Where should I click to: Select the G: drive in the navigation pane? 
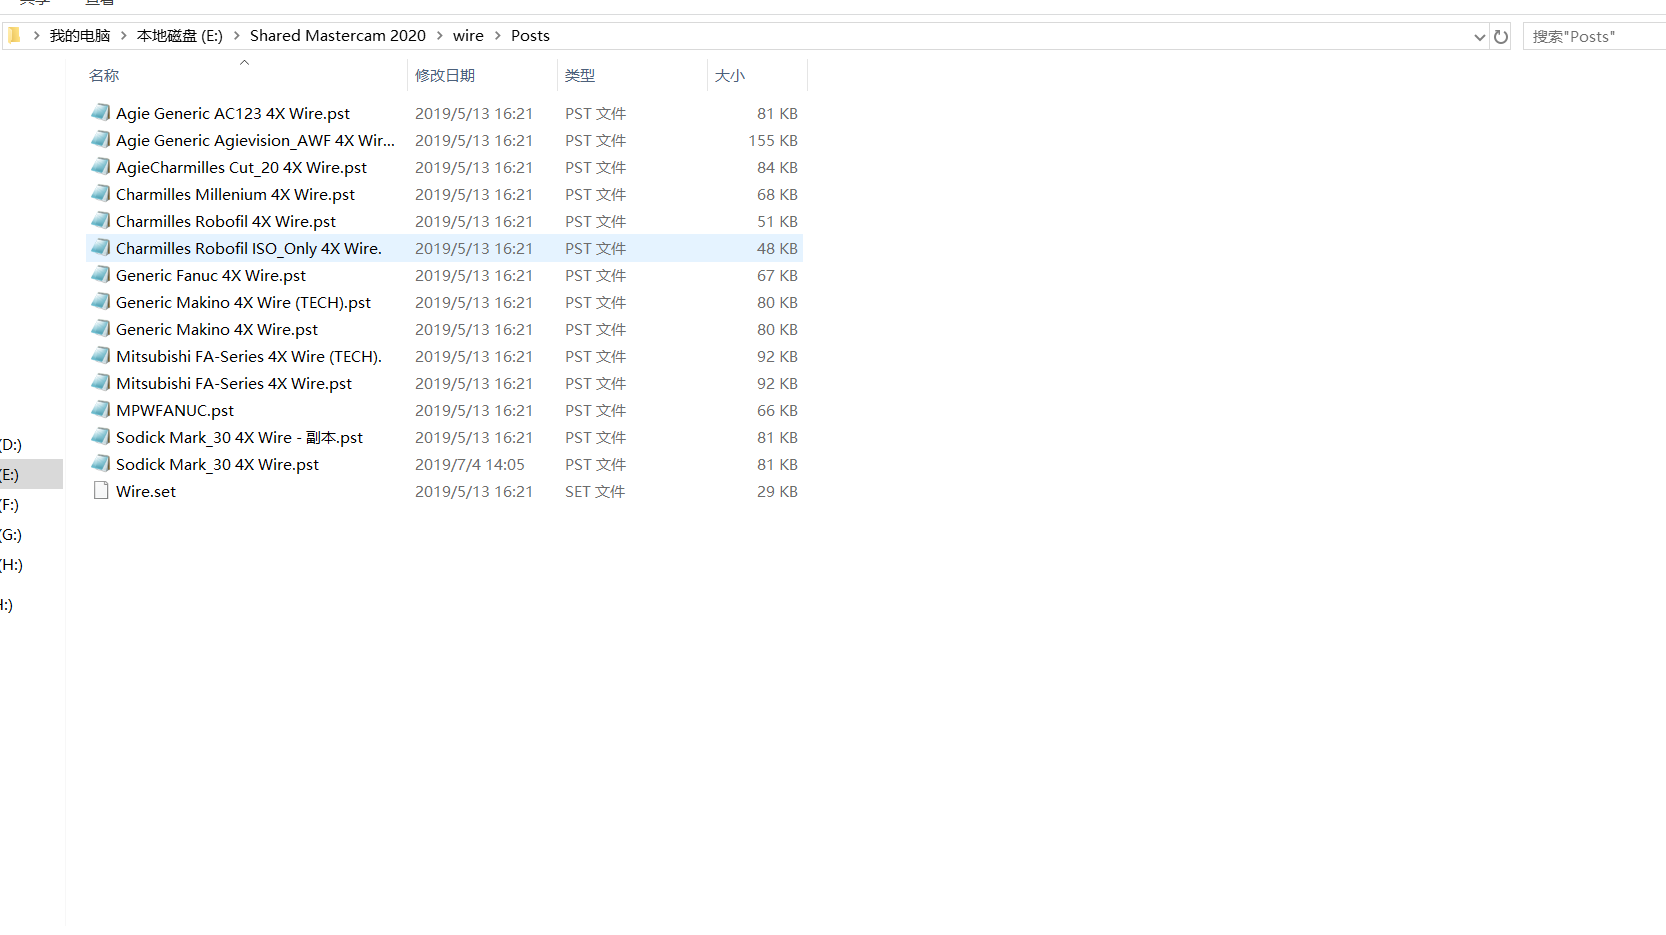[x=11, y=535]
